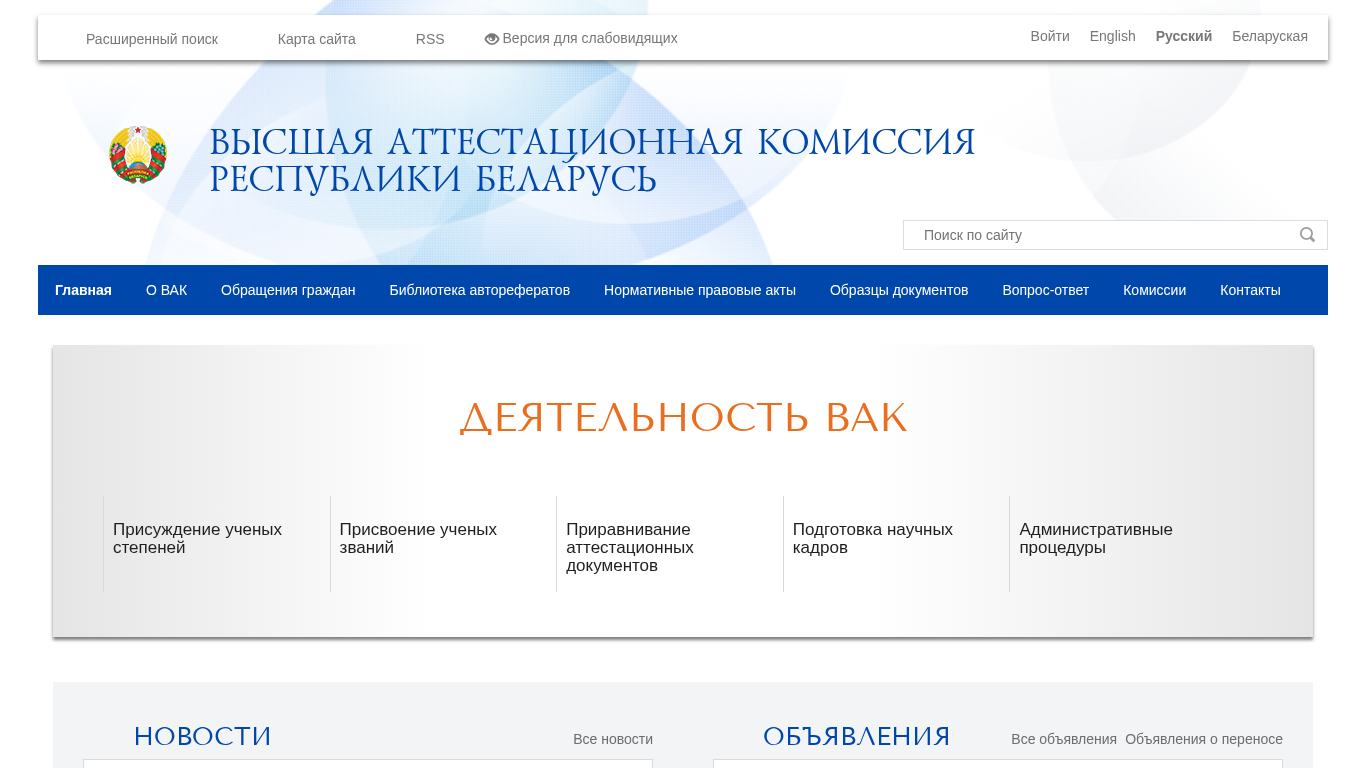This screenshot has width=1366, height=768.
Task: Open Объявления о переносе link
Action: click(x=1204, y=739)
